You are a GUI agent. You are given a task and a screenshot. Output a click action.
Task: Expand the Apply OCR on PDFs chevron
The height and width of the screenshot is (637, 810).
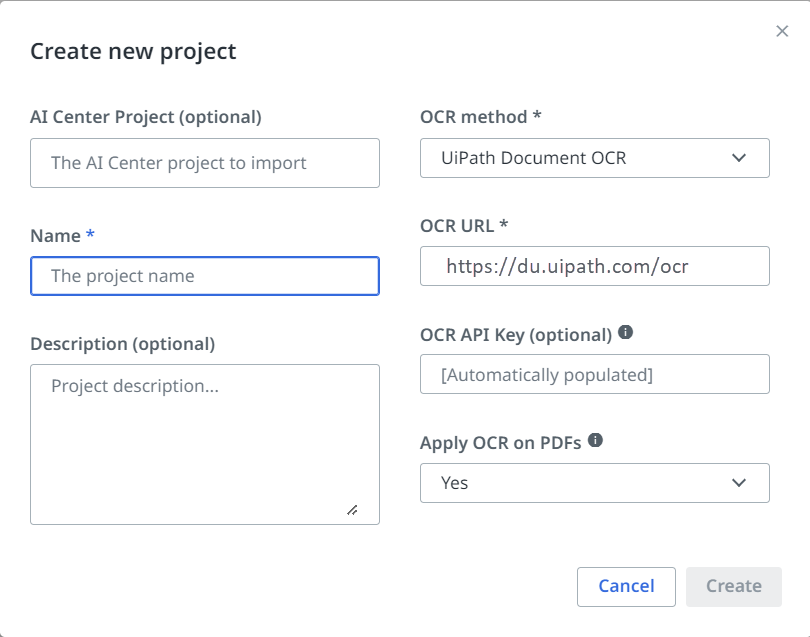(739, 483)
